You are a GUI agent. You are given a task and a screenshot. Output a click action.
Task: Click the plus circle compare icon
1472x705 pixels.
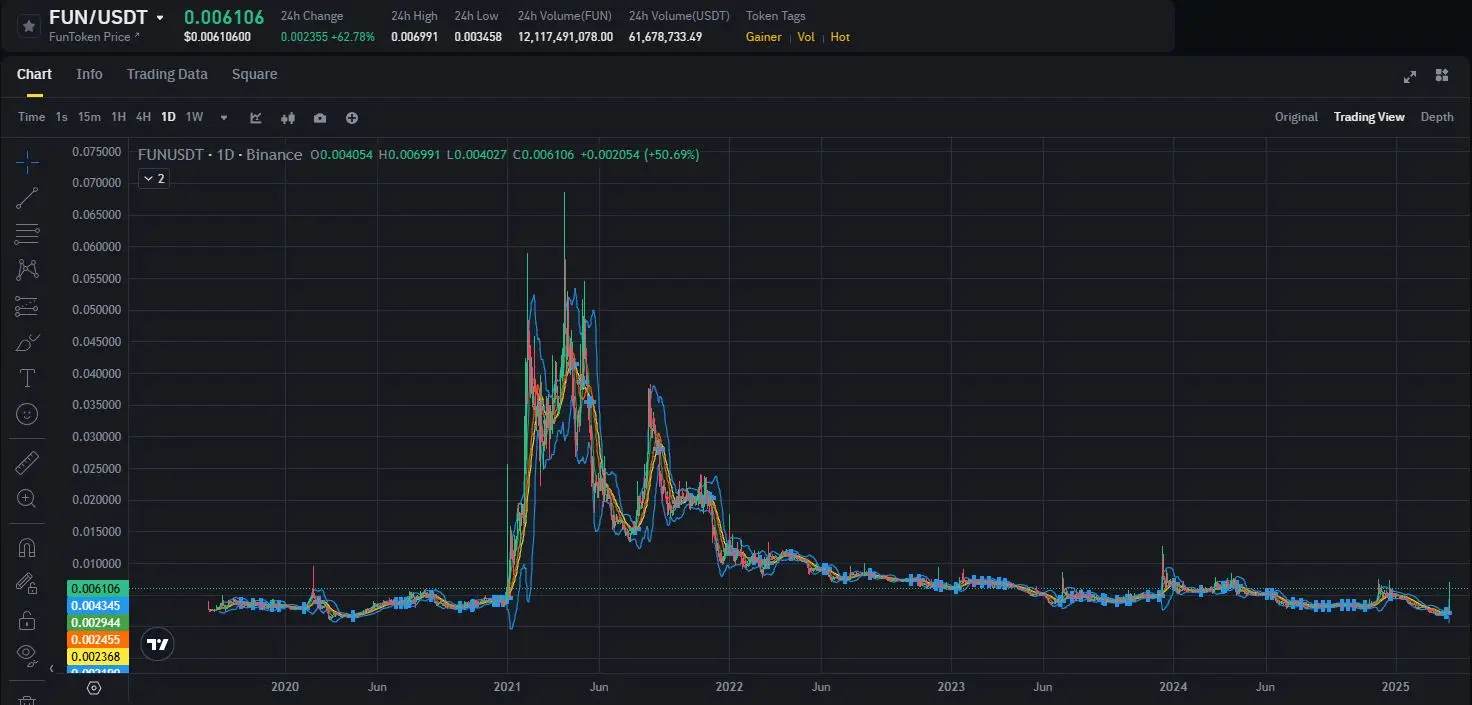(x=352, y=118)
